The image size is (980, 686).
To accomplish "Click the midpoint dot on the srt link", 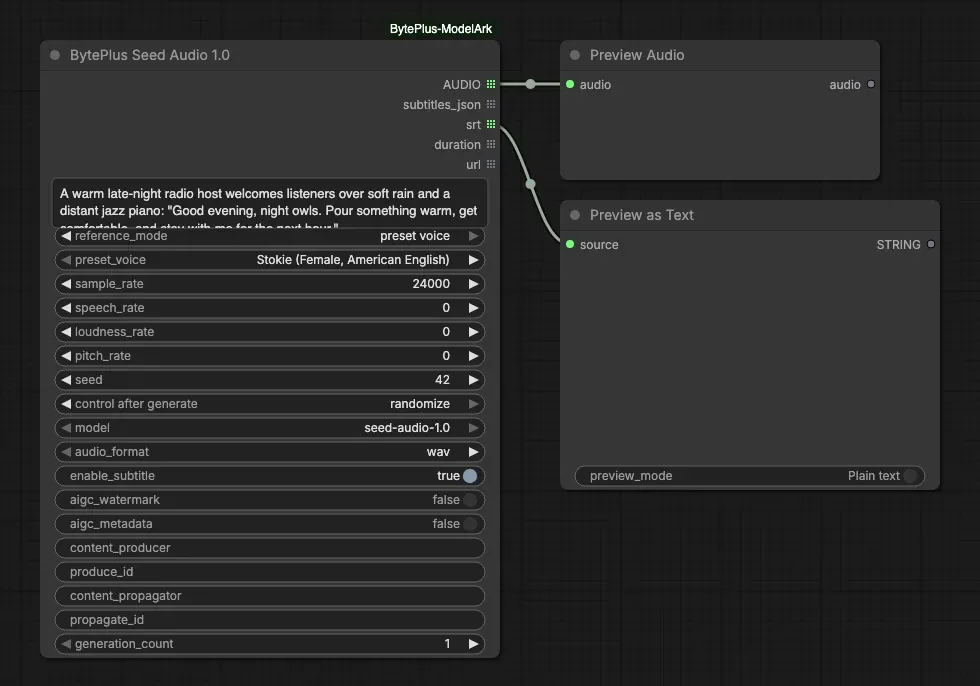I will click(531, 184).
